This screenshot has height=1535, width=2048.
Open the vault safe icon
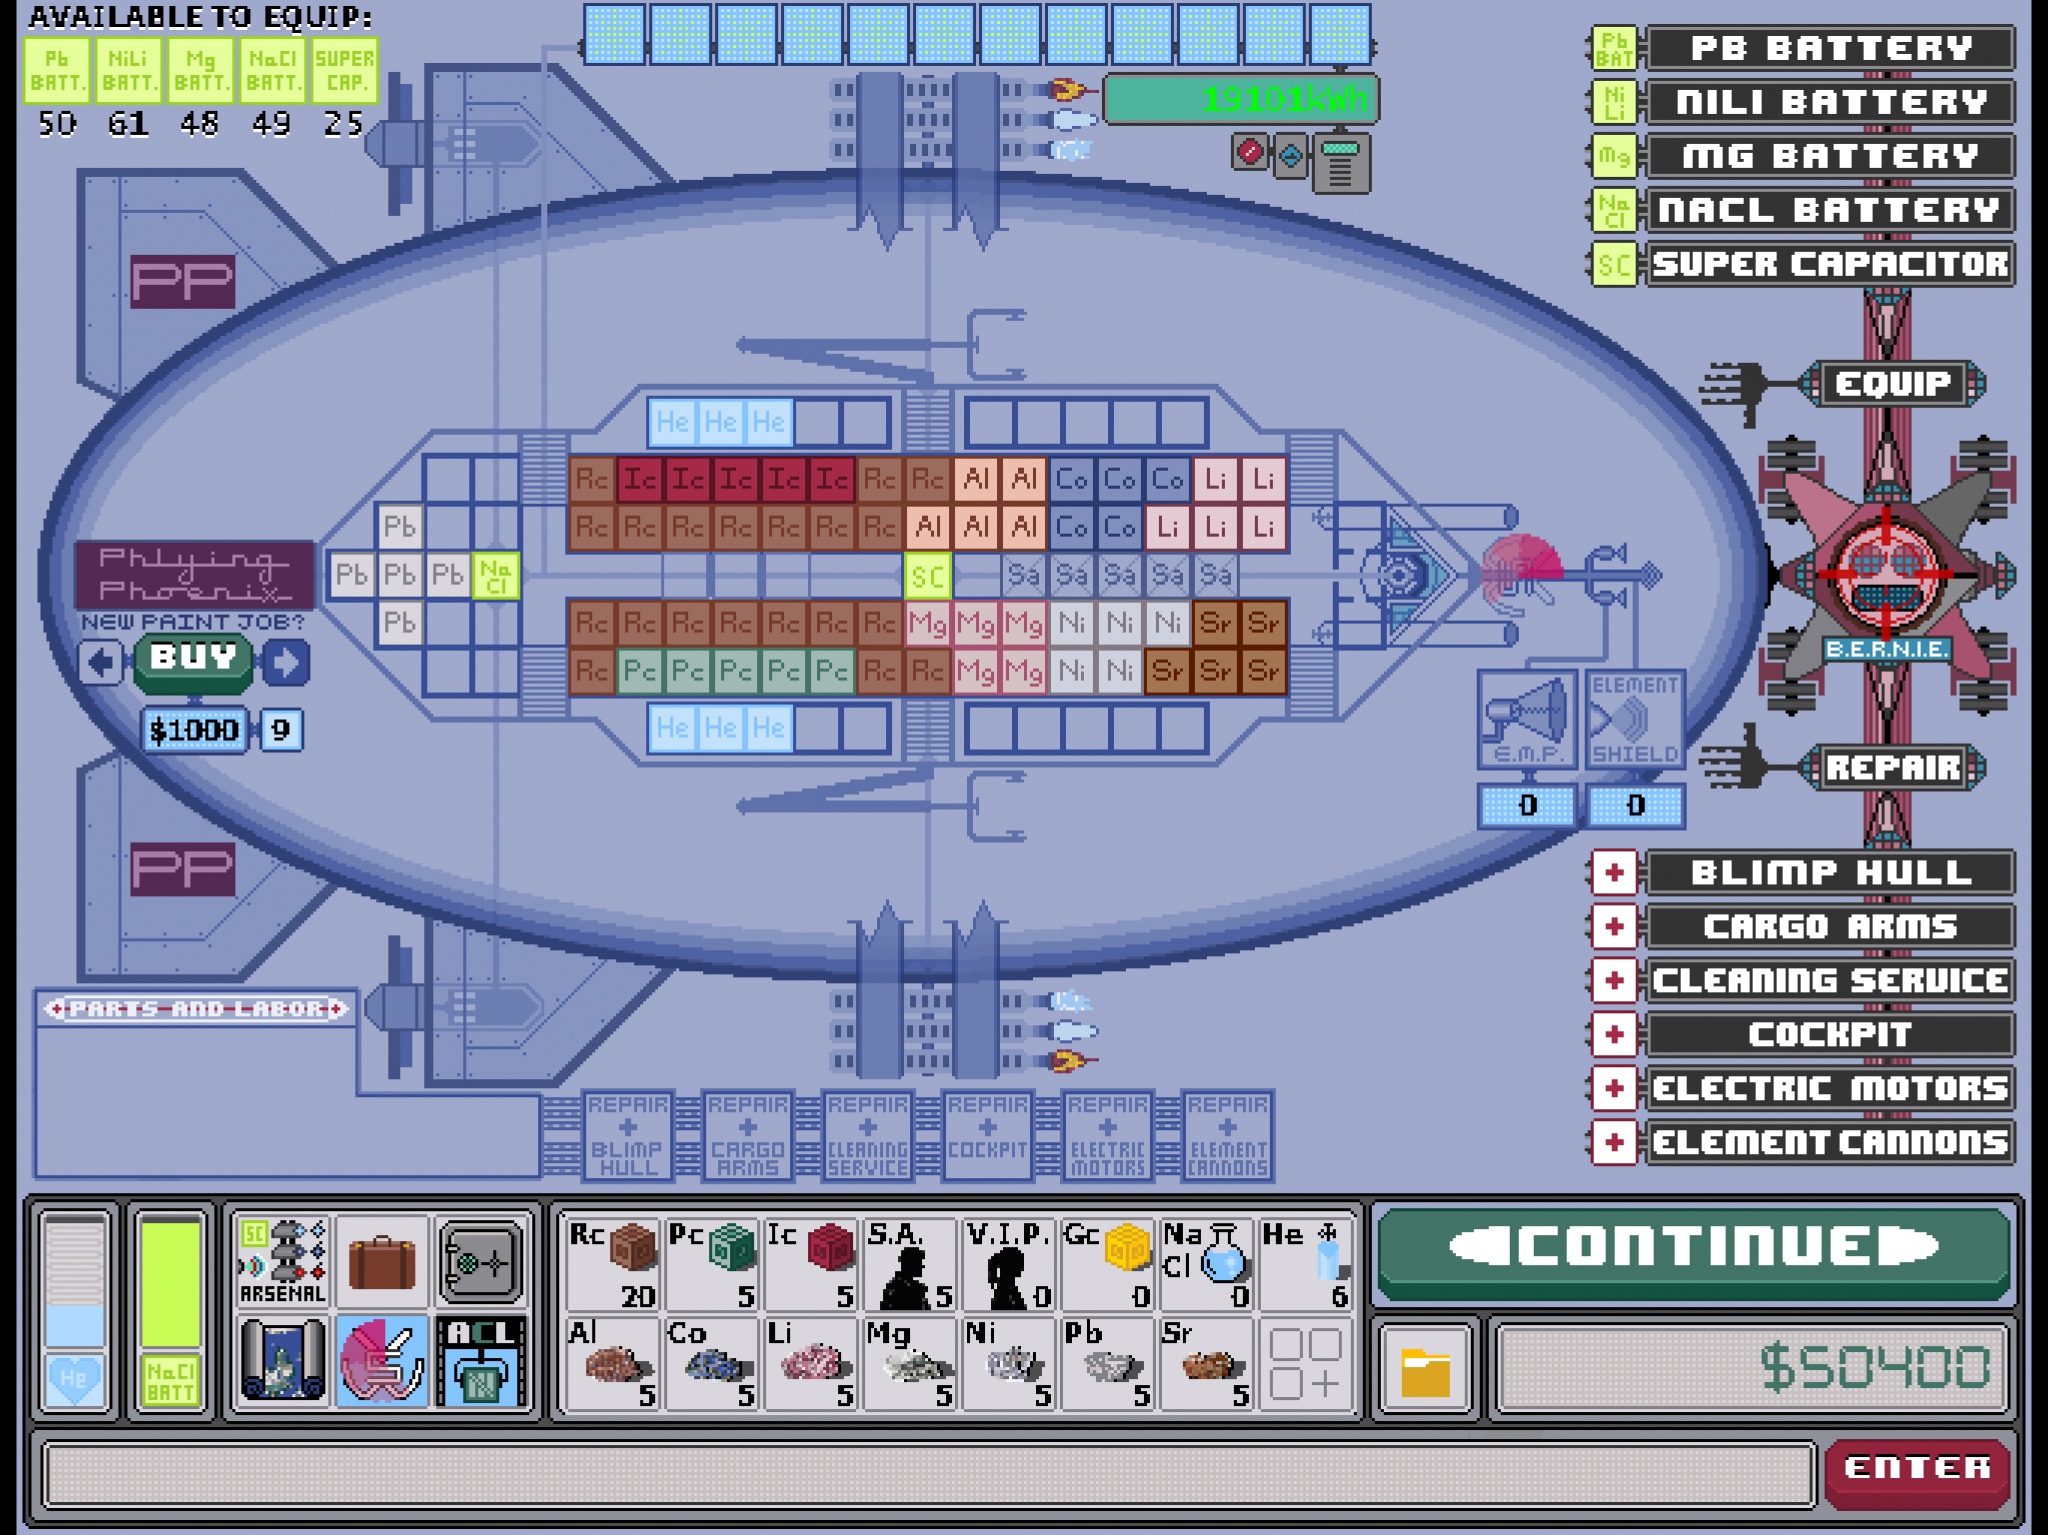pyautogui.click(x=480, y=1262)
